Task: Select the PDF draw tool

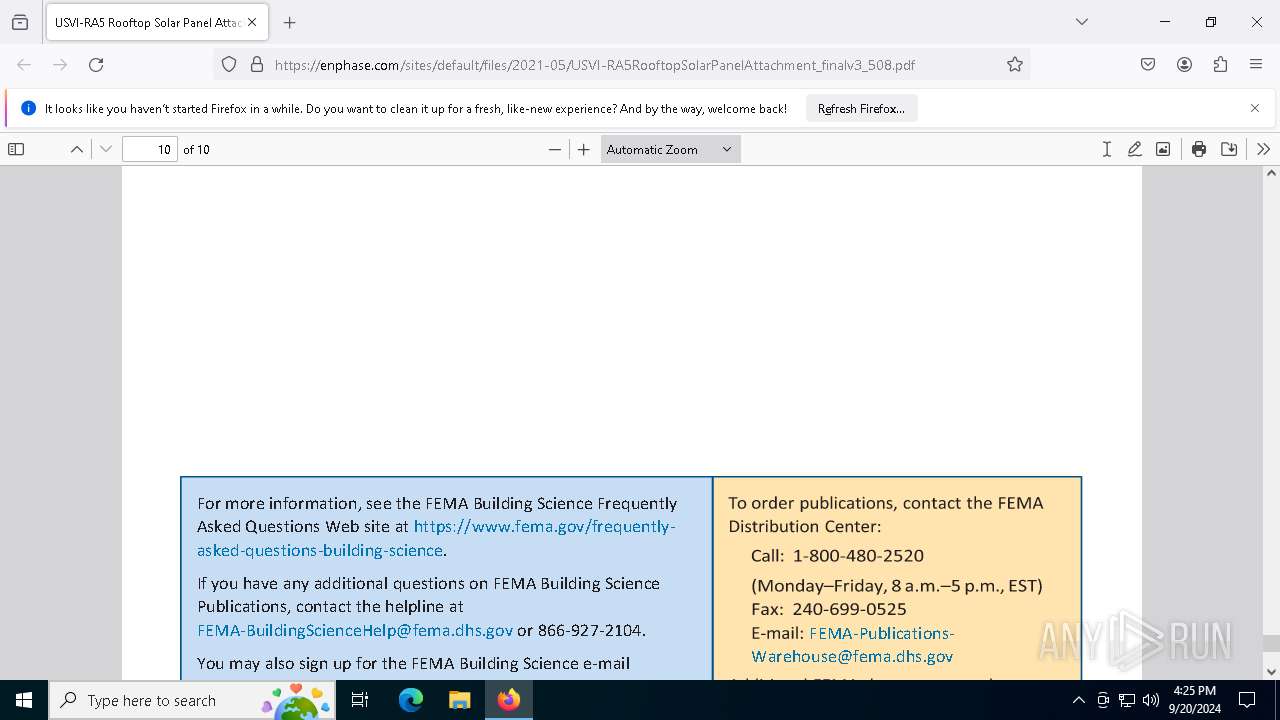Action: tap(1135, 149)
